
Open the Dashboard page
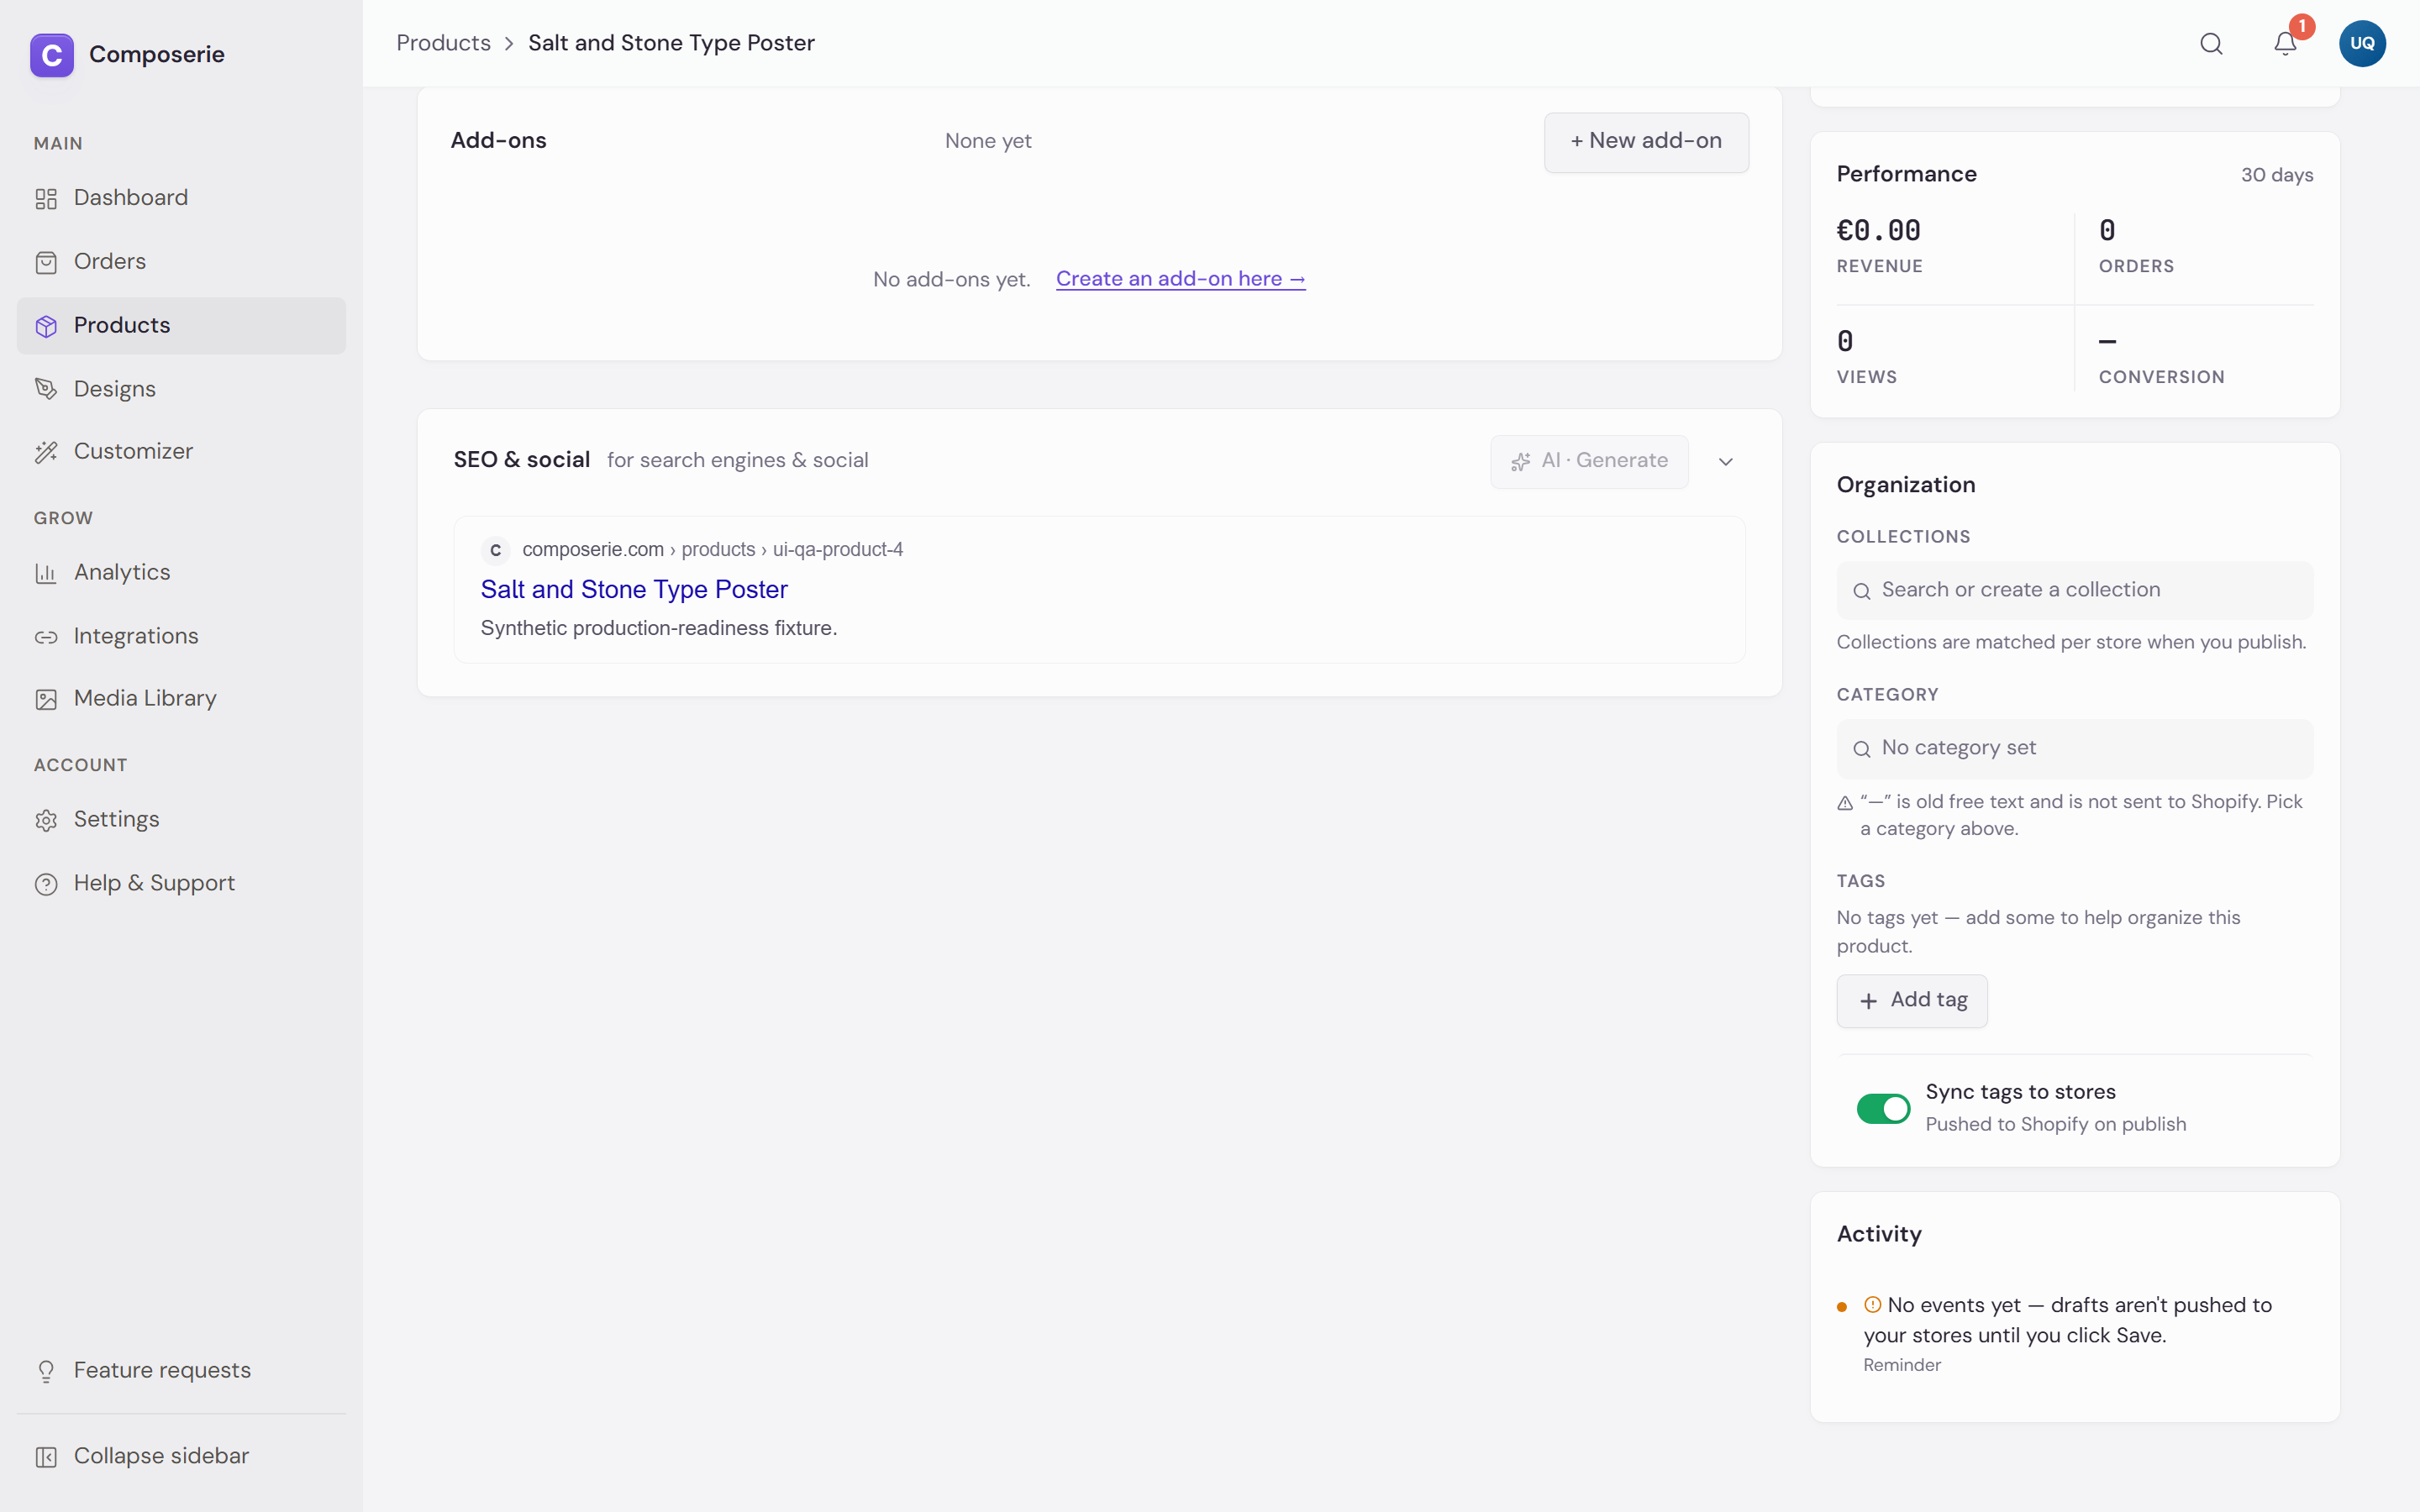(x=181, y=198)
